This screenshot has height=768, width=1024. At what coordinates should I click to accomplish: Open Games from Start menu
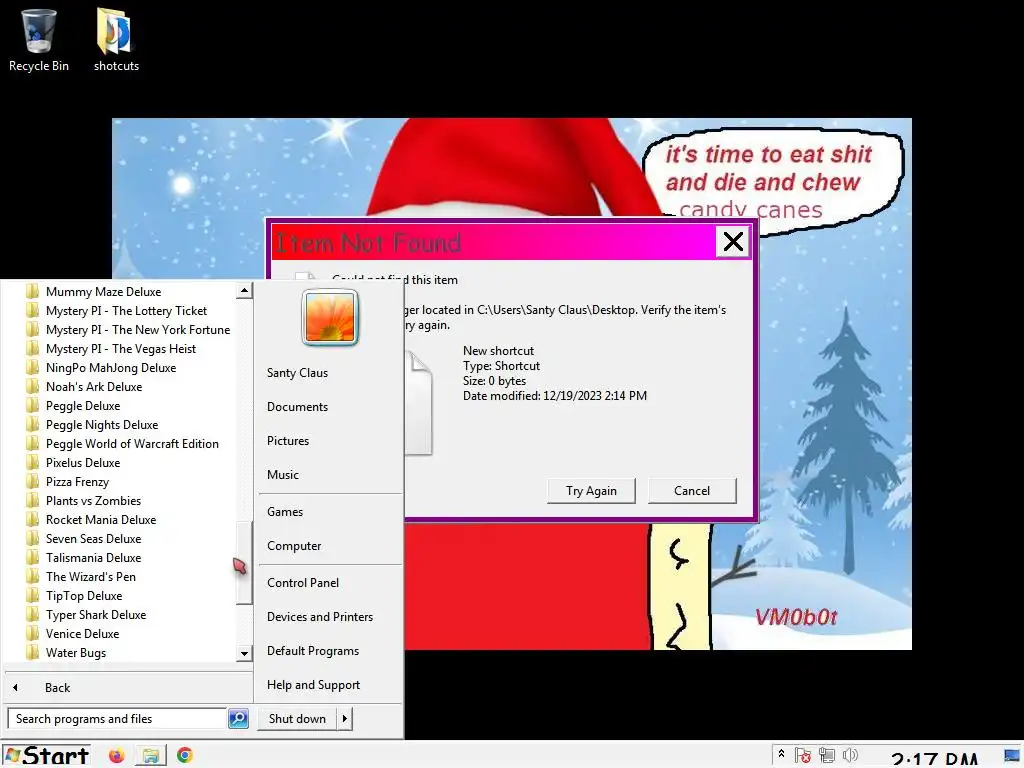pos(285,511)
